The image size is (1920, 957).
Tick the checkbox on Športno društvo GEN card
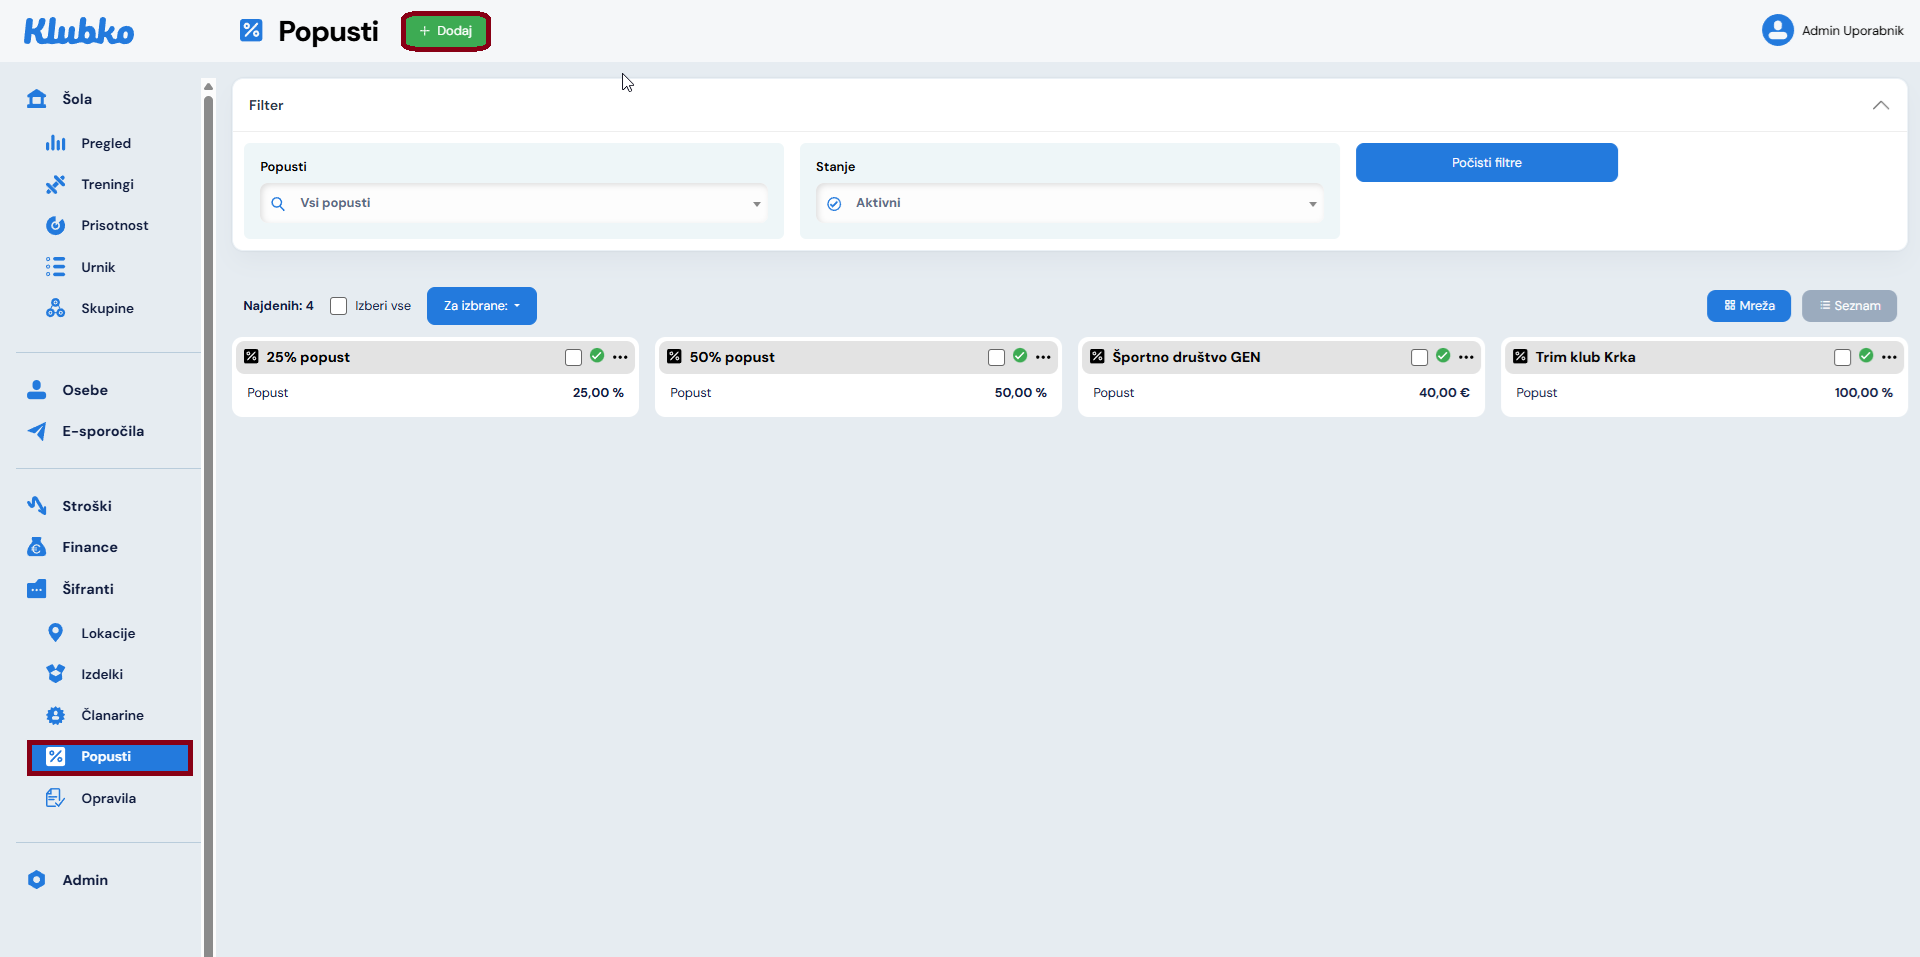click(1419, 357)
